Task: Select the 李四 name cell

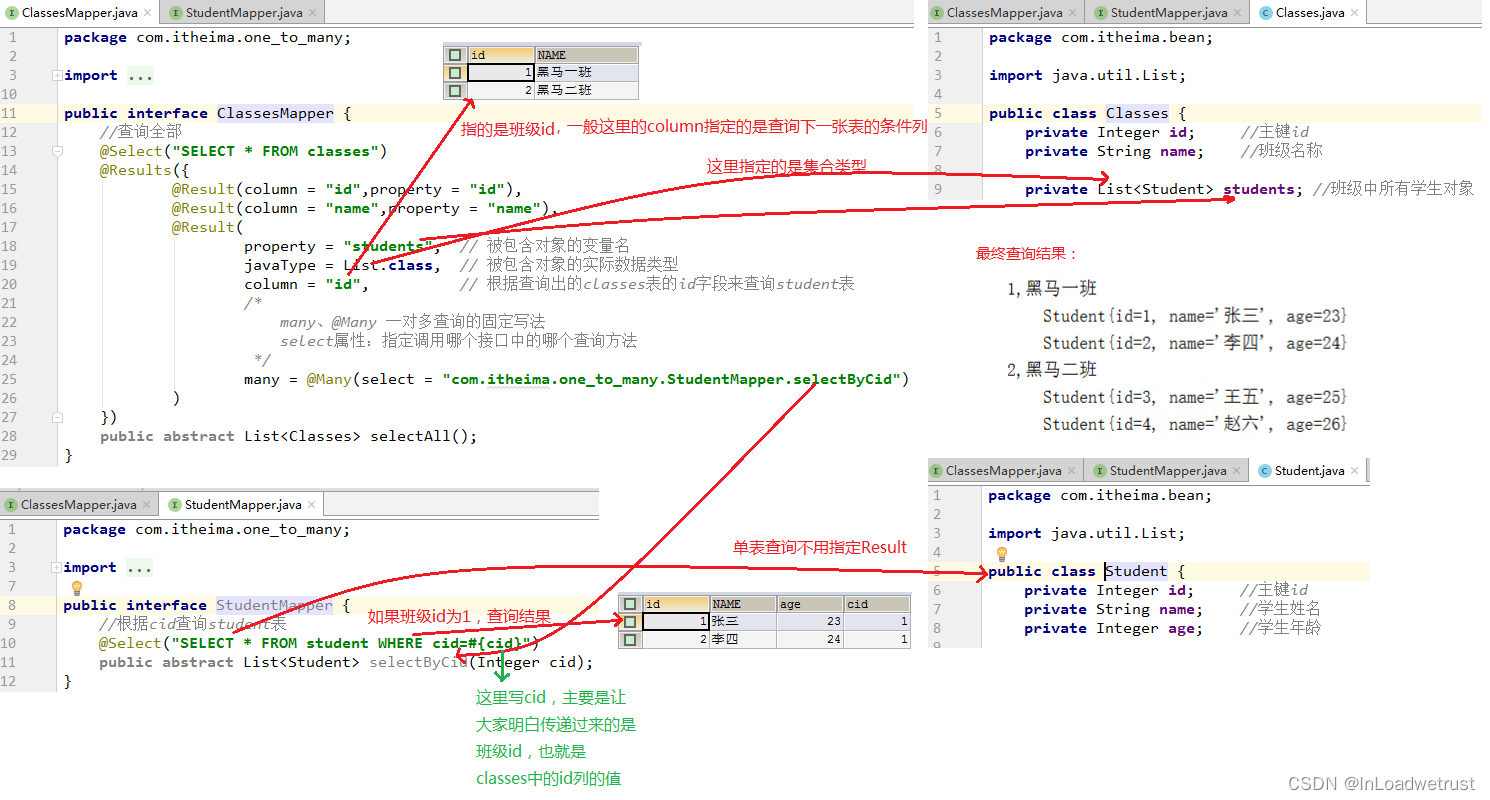Action: tap(743, 639)
